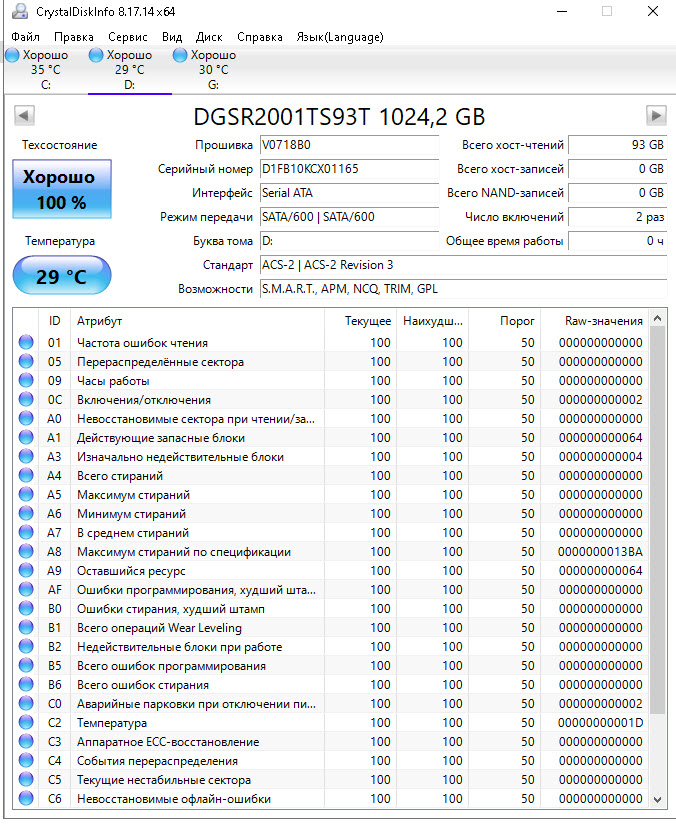Click the Порог column header
Image resolution: width=676 pixels, height=824 pixels.
coord(506,321)
